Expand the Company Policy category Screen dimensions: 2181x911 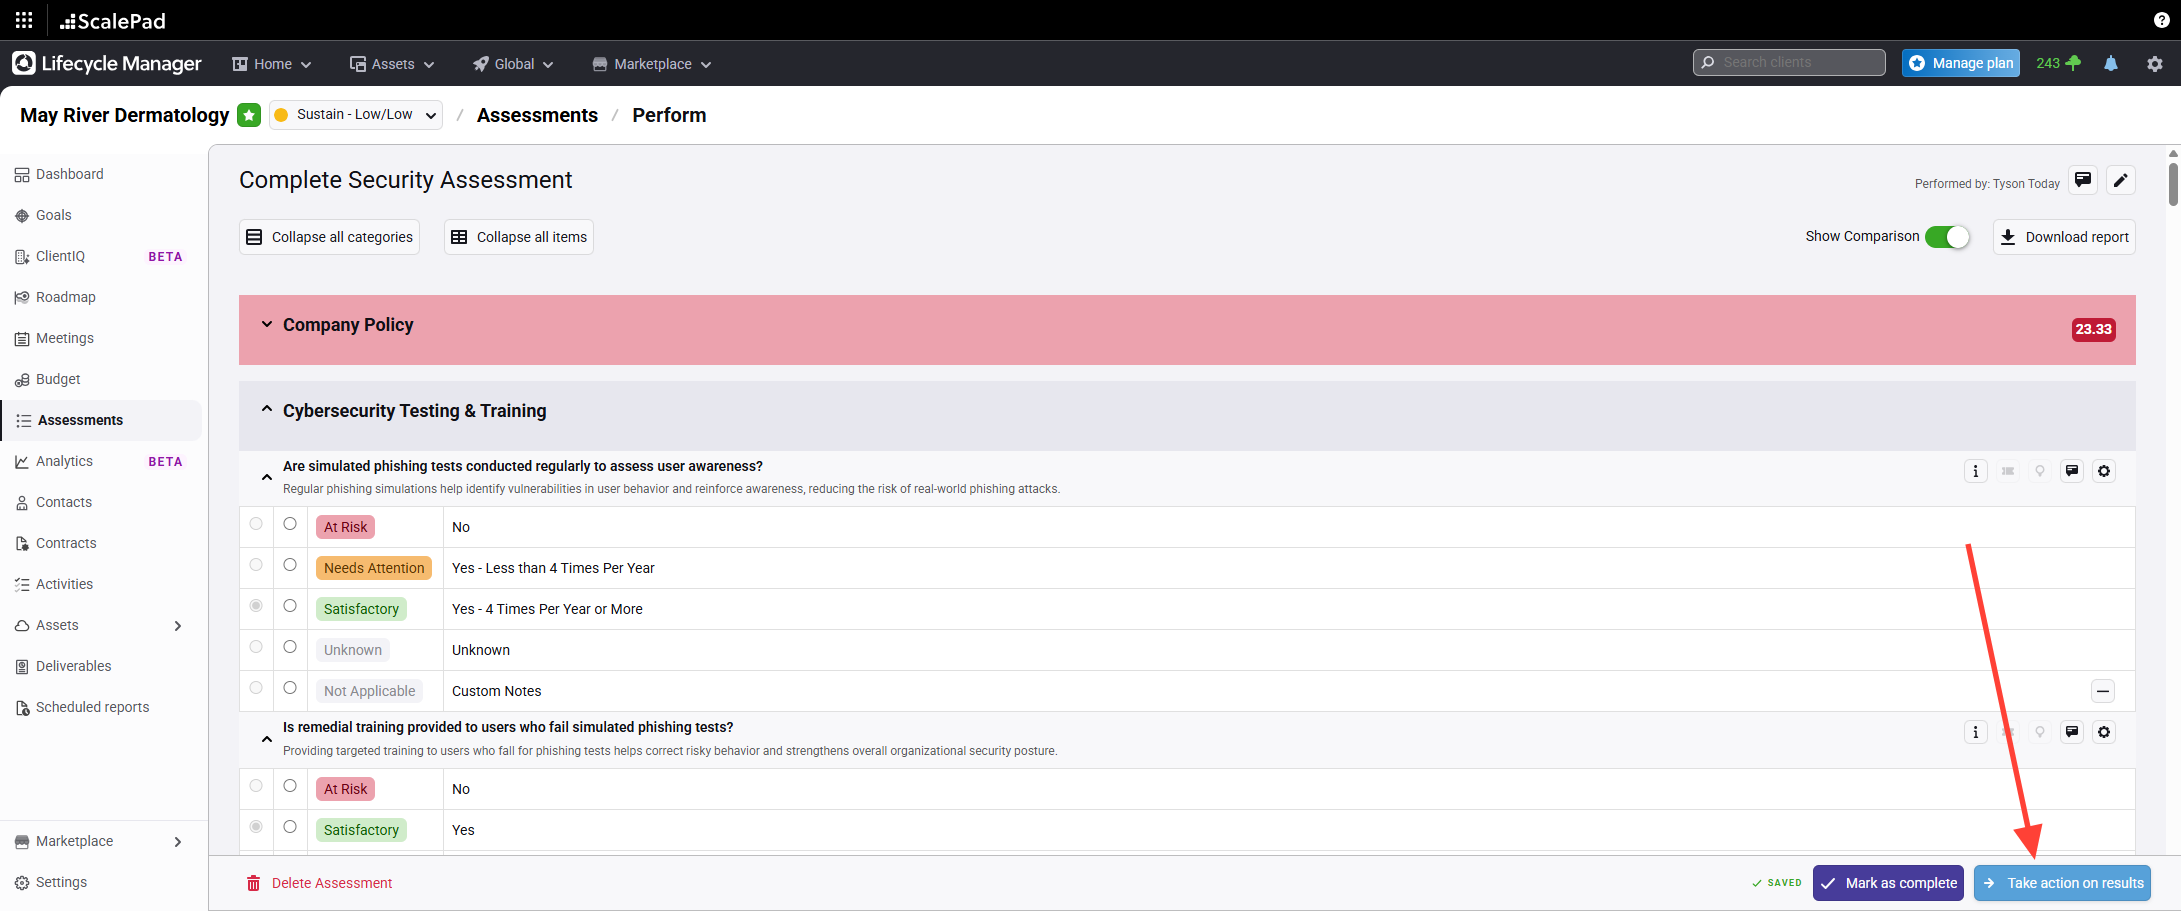pos(267,324)
